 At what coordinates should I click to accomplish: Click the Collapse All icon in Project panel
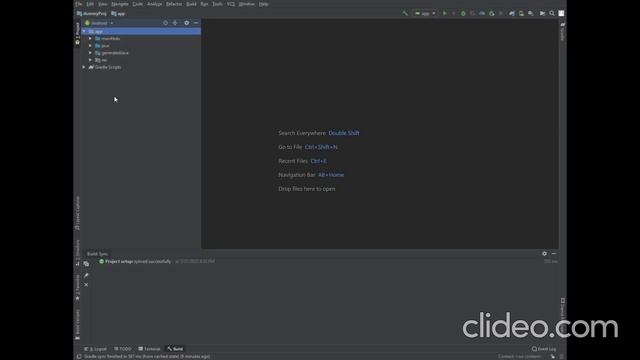[x=175, y=23]
